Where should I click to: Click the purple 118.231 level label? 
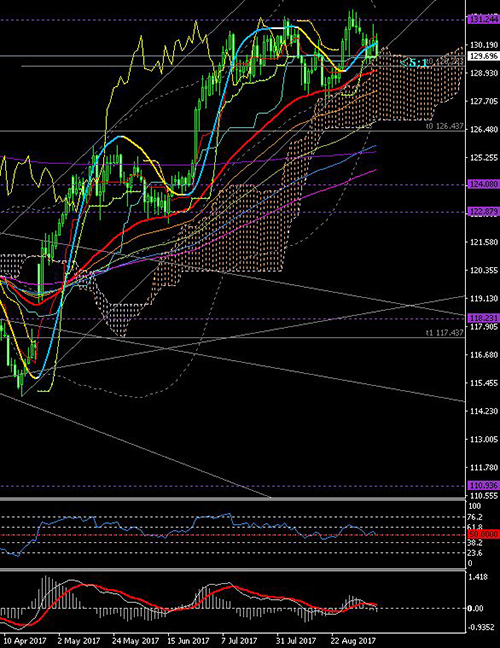tap(483, 318)
